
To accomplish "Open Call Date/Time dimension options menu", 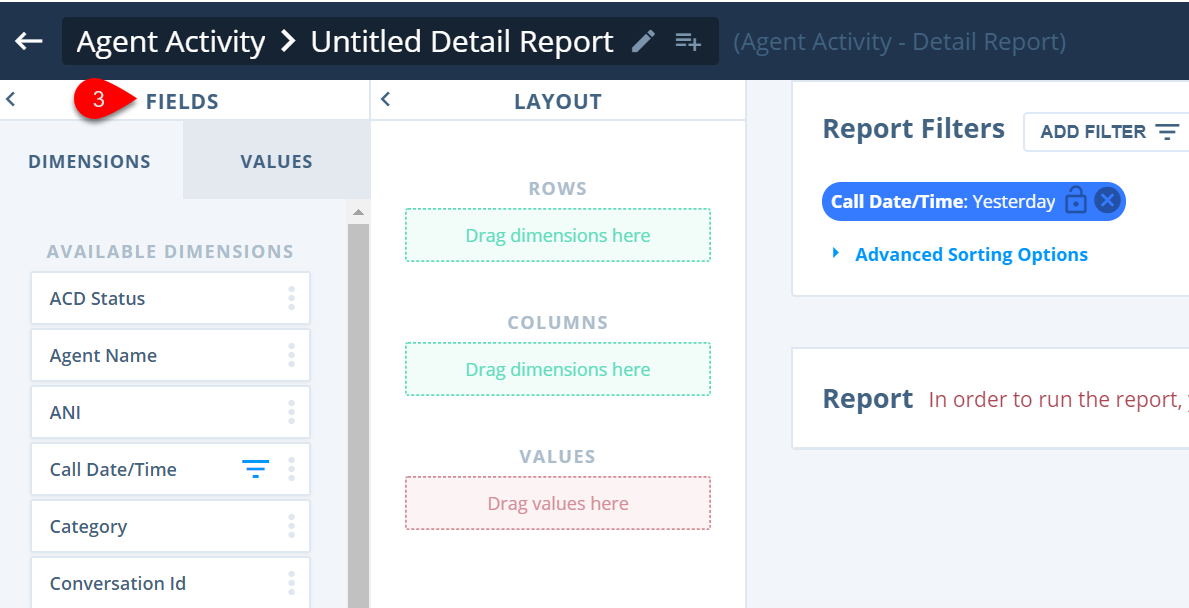I will (x=291, y=469).
